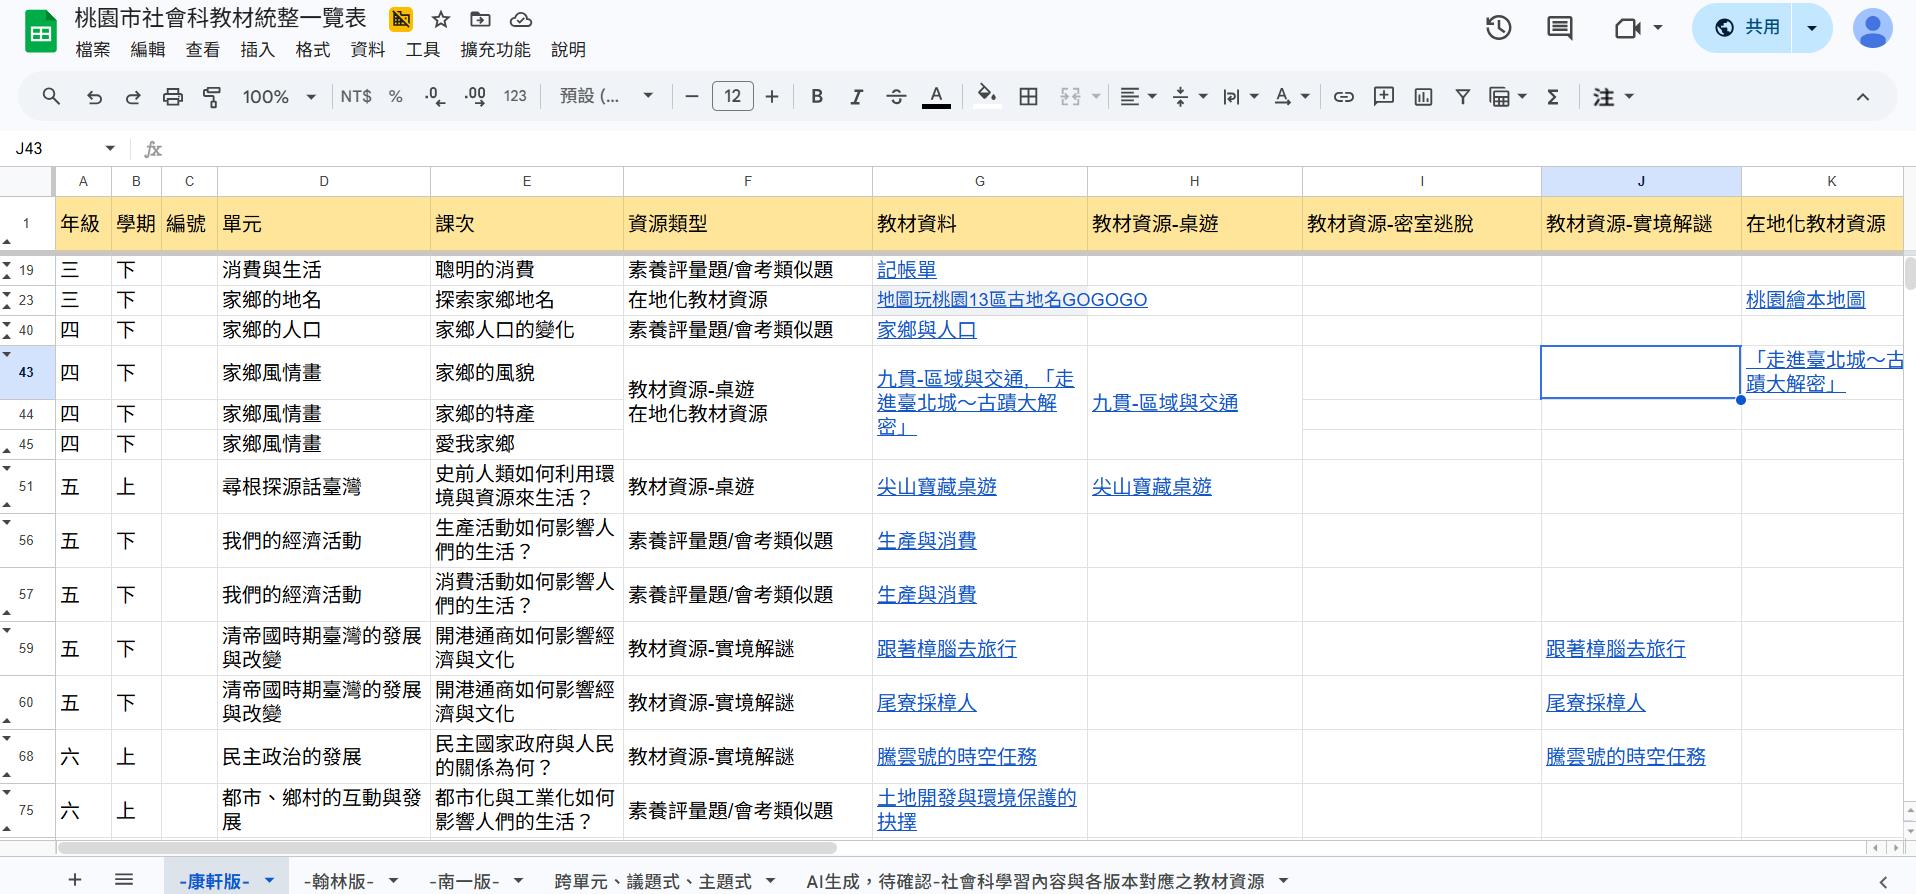Switch to the 翰林版 sheet tab

339,881
